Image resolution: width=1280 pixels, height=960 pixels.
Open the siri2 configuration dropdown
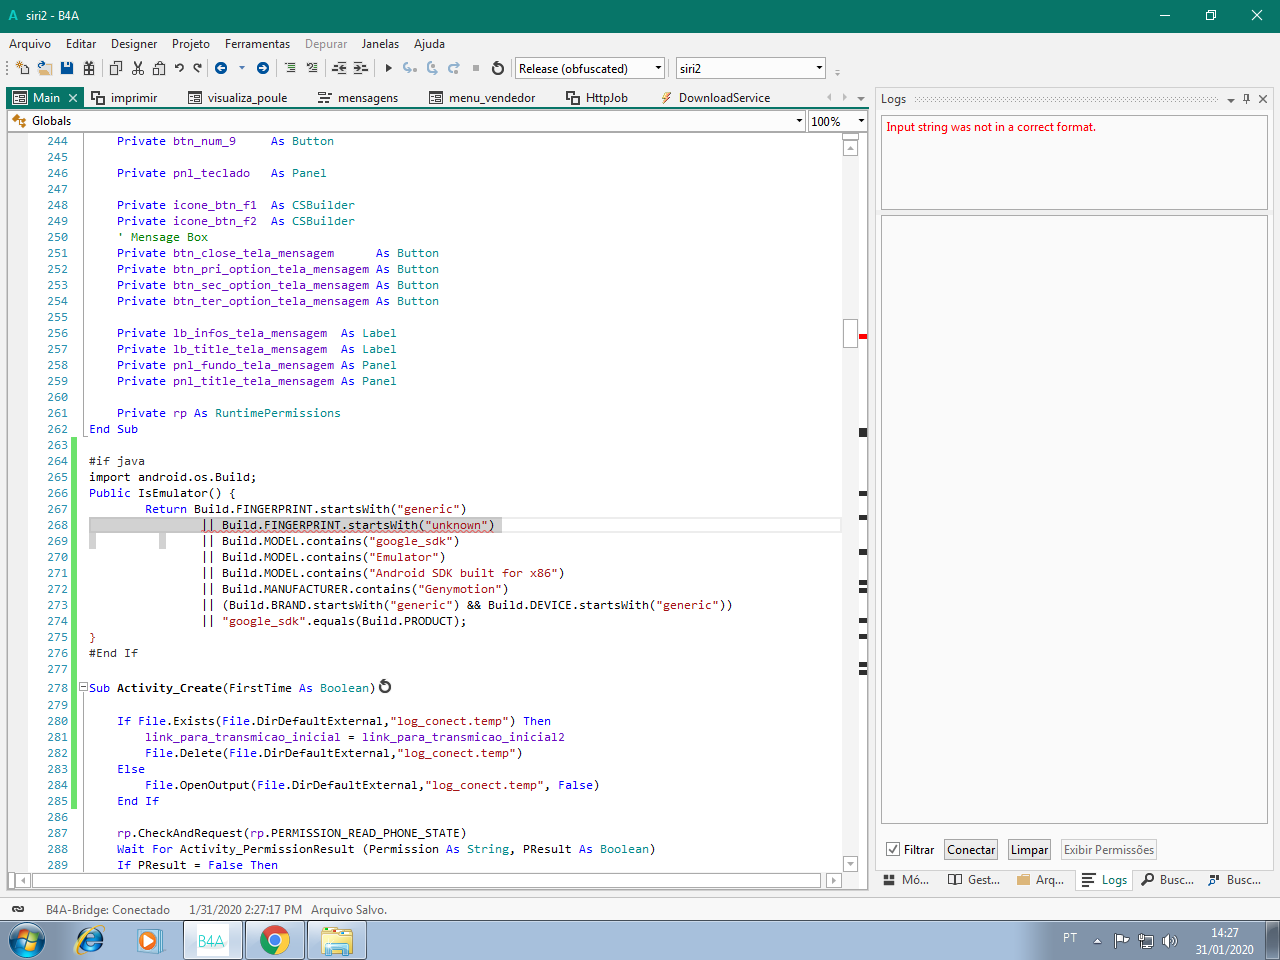[819, 68]
